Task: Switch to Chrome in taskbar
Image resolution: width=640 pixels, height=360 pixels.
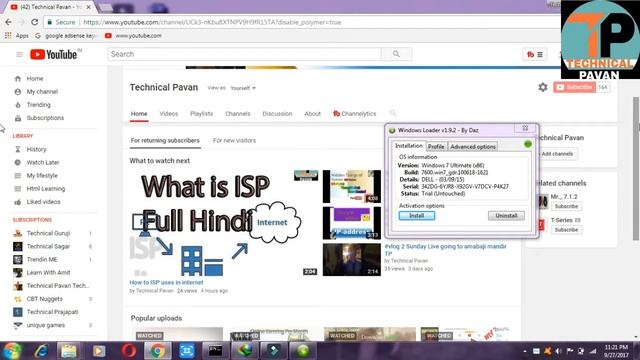Action: coord(158,351)
